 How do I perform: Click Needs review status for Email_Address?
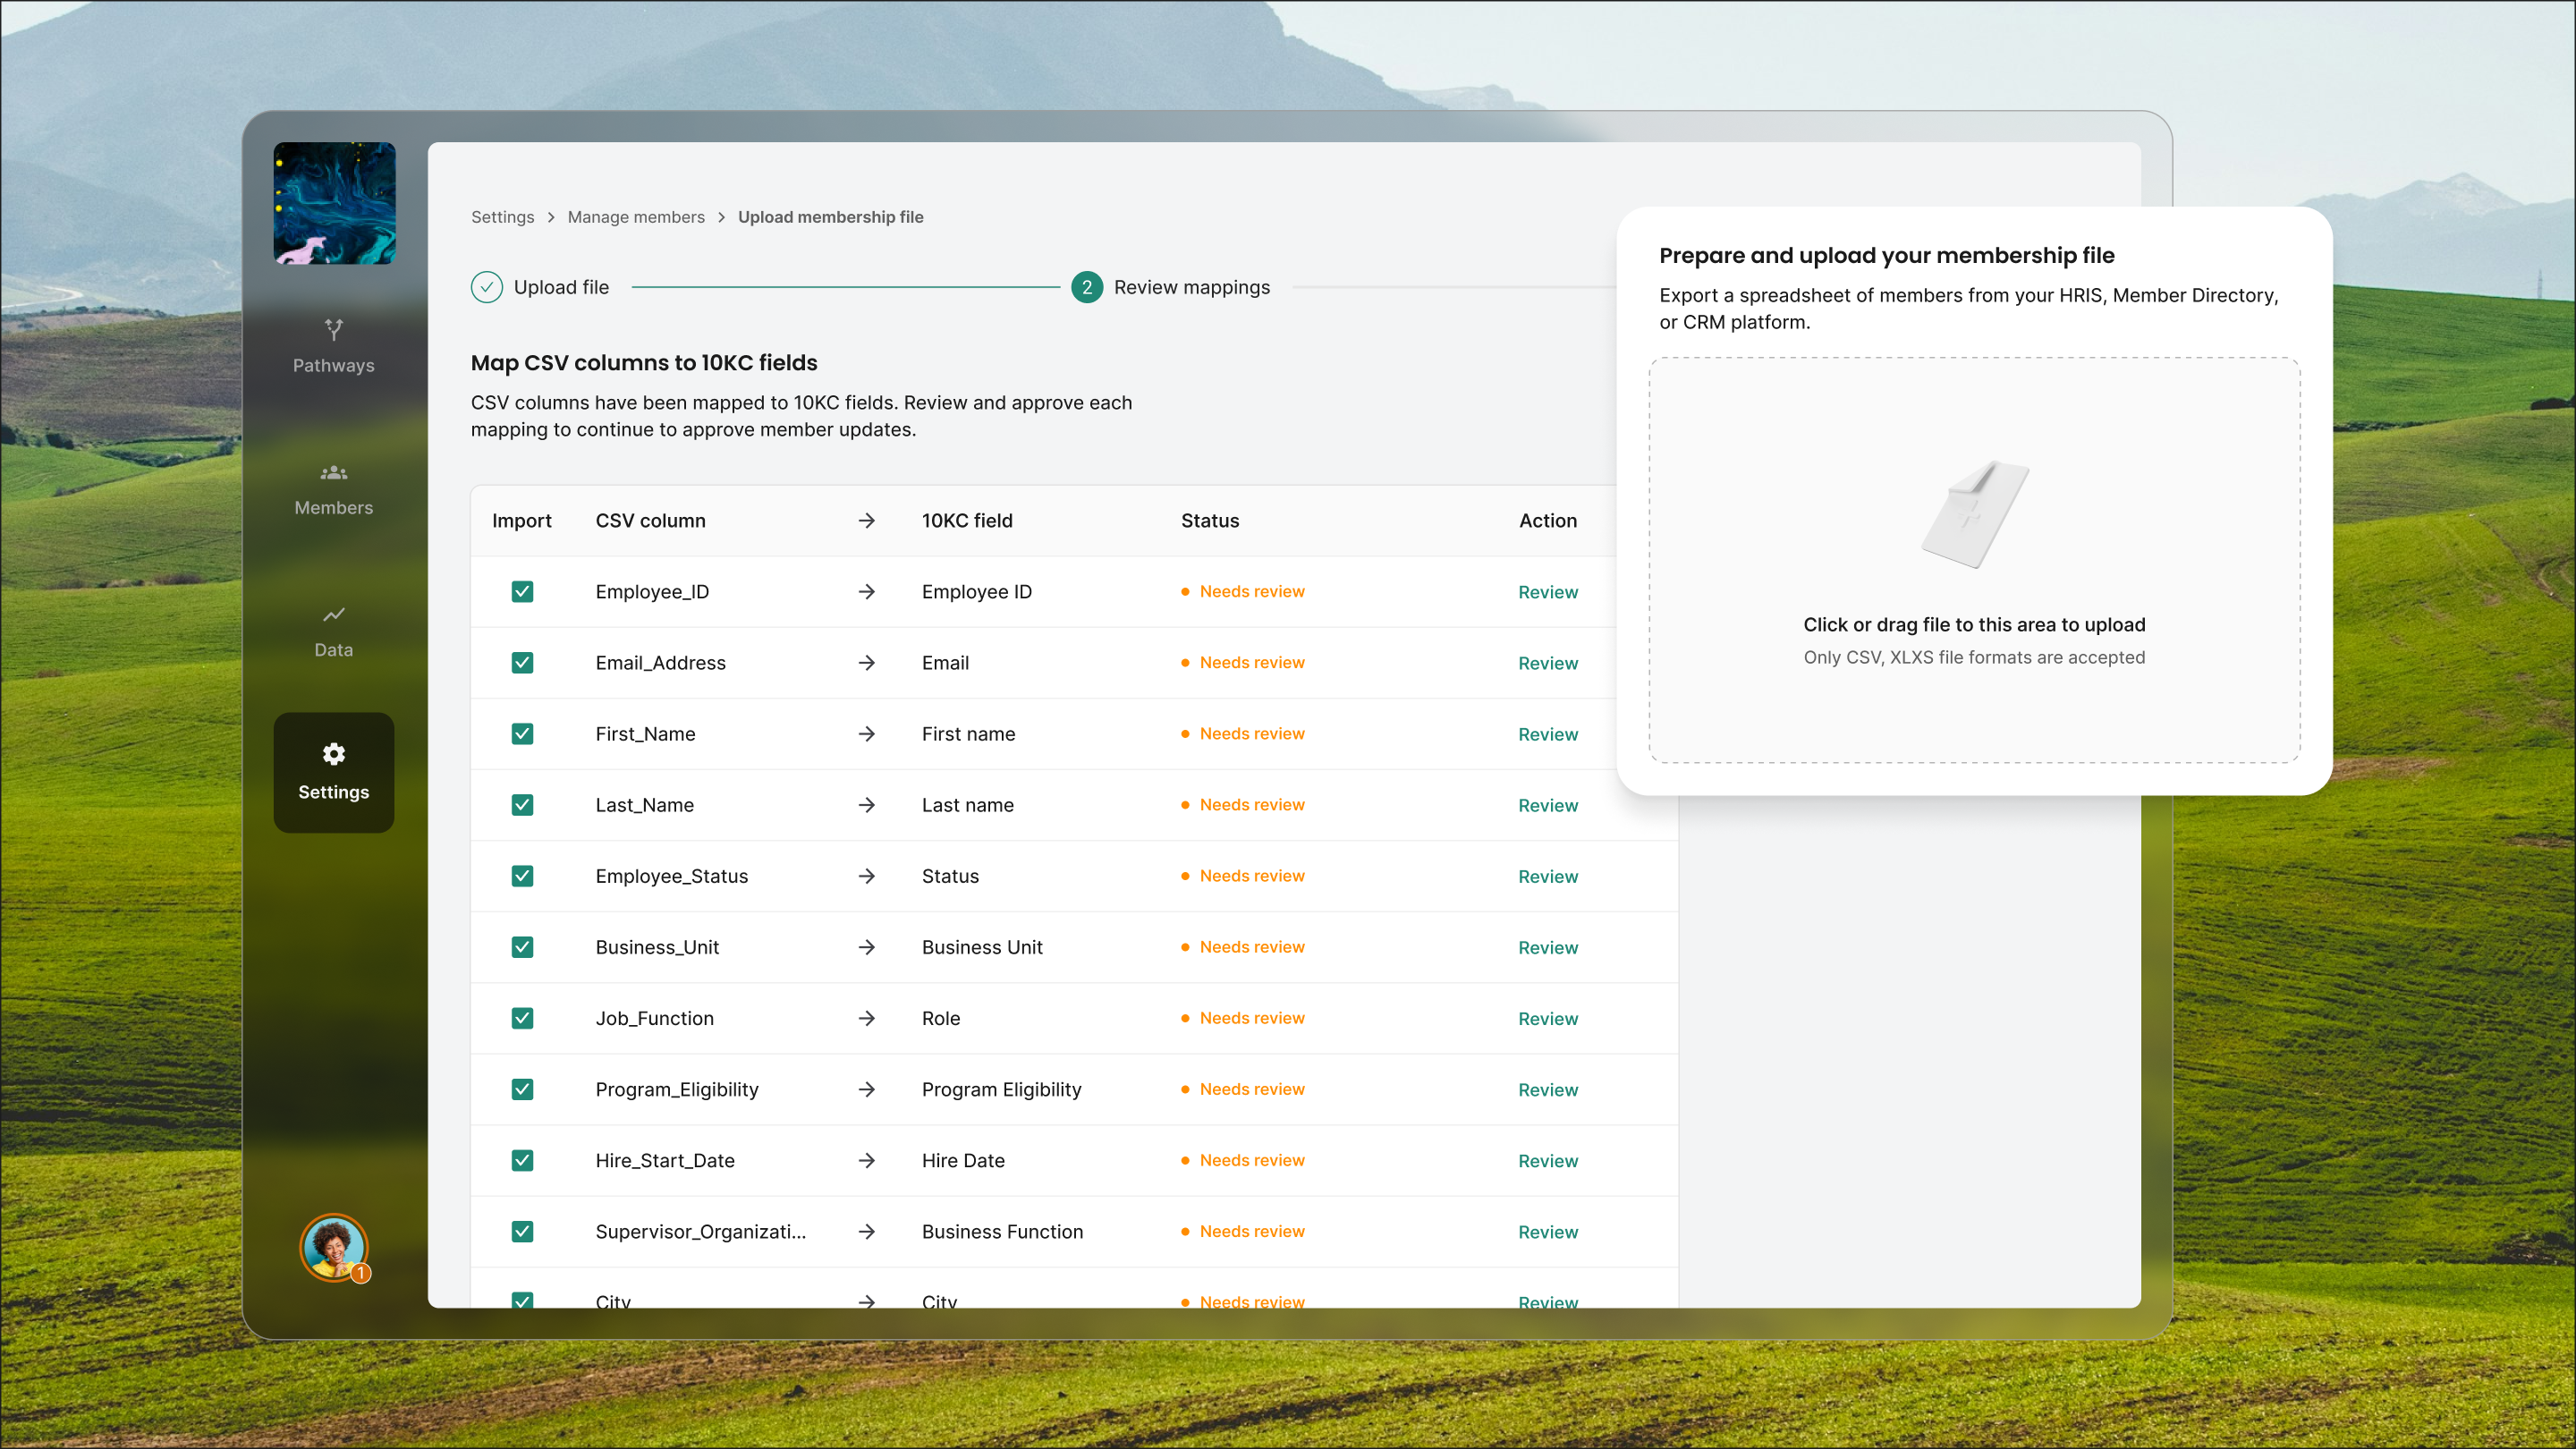tap(1243, 662)
